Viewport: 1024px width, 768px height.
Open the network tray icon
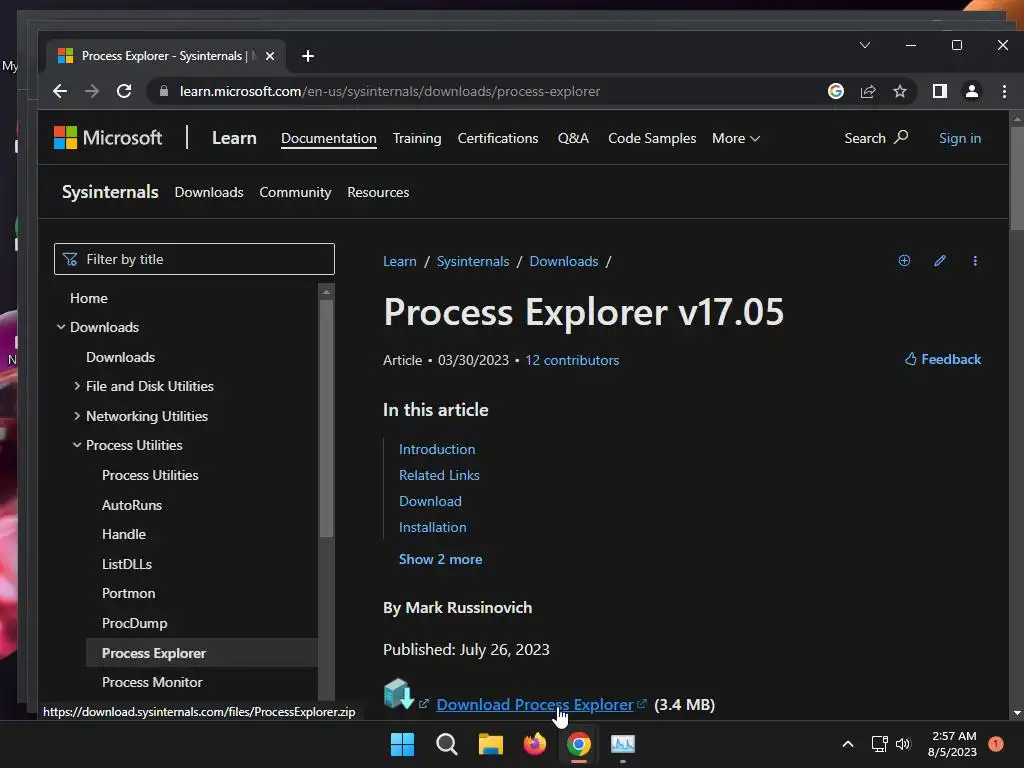coord(879,744)
